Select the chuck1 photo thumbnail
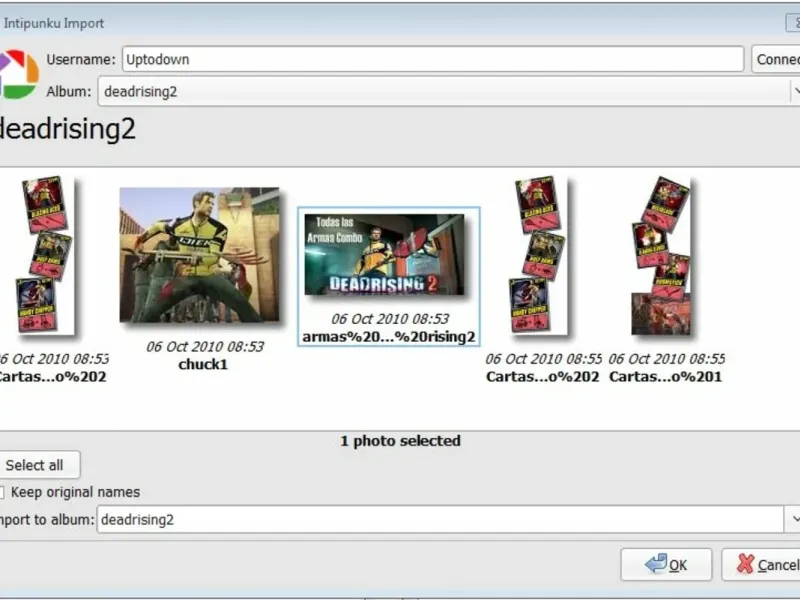This screenshot has height=600, width=800. point(199,255)
